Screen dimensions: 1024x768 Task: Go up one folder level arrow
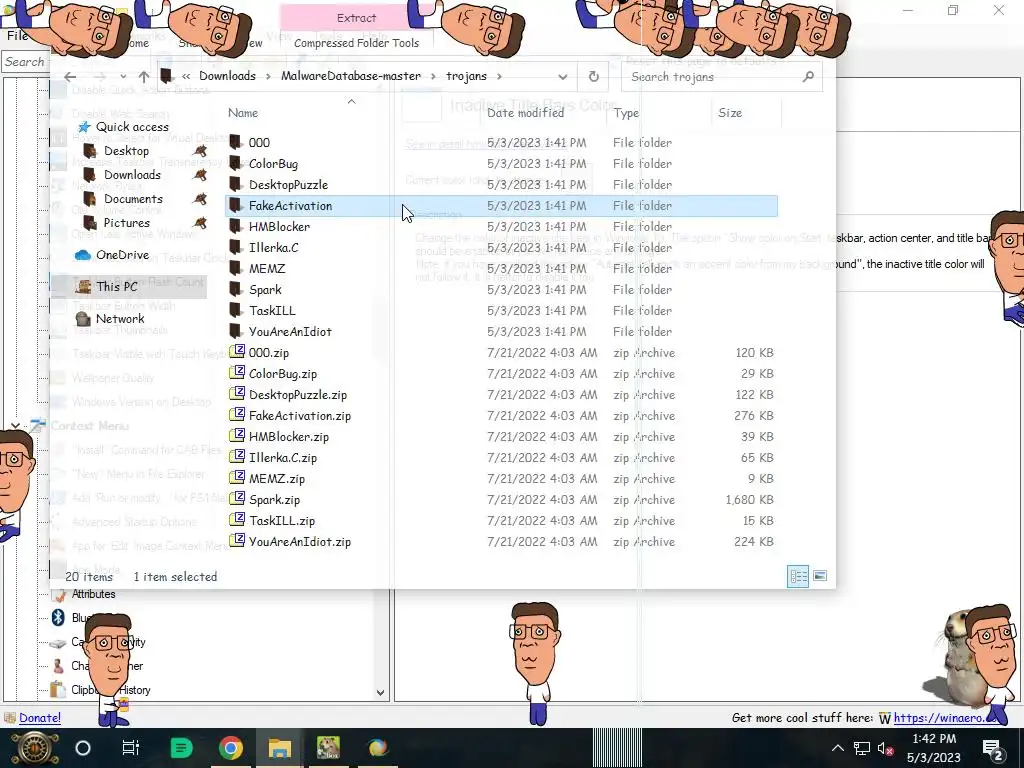point(144,76)
